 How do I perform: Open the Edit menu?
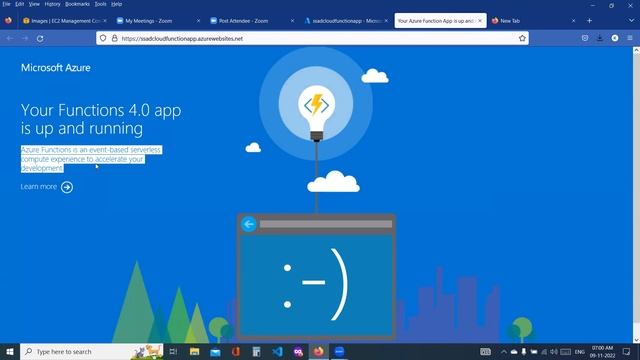point(20,4)
